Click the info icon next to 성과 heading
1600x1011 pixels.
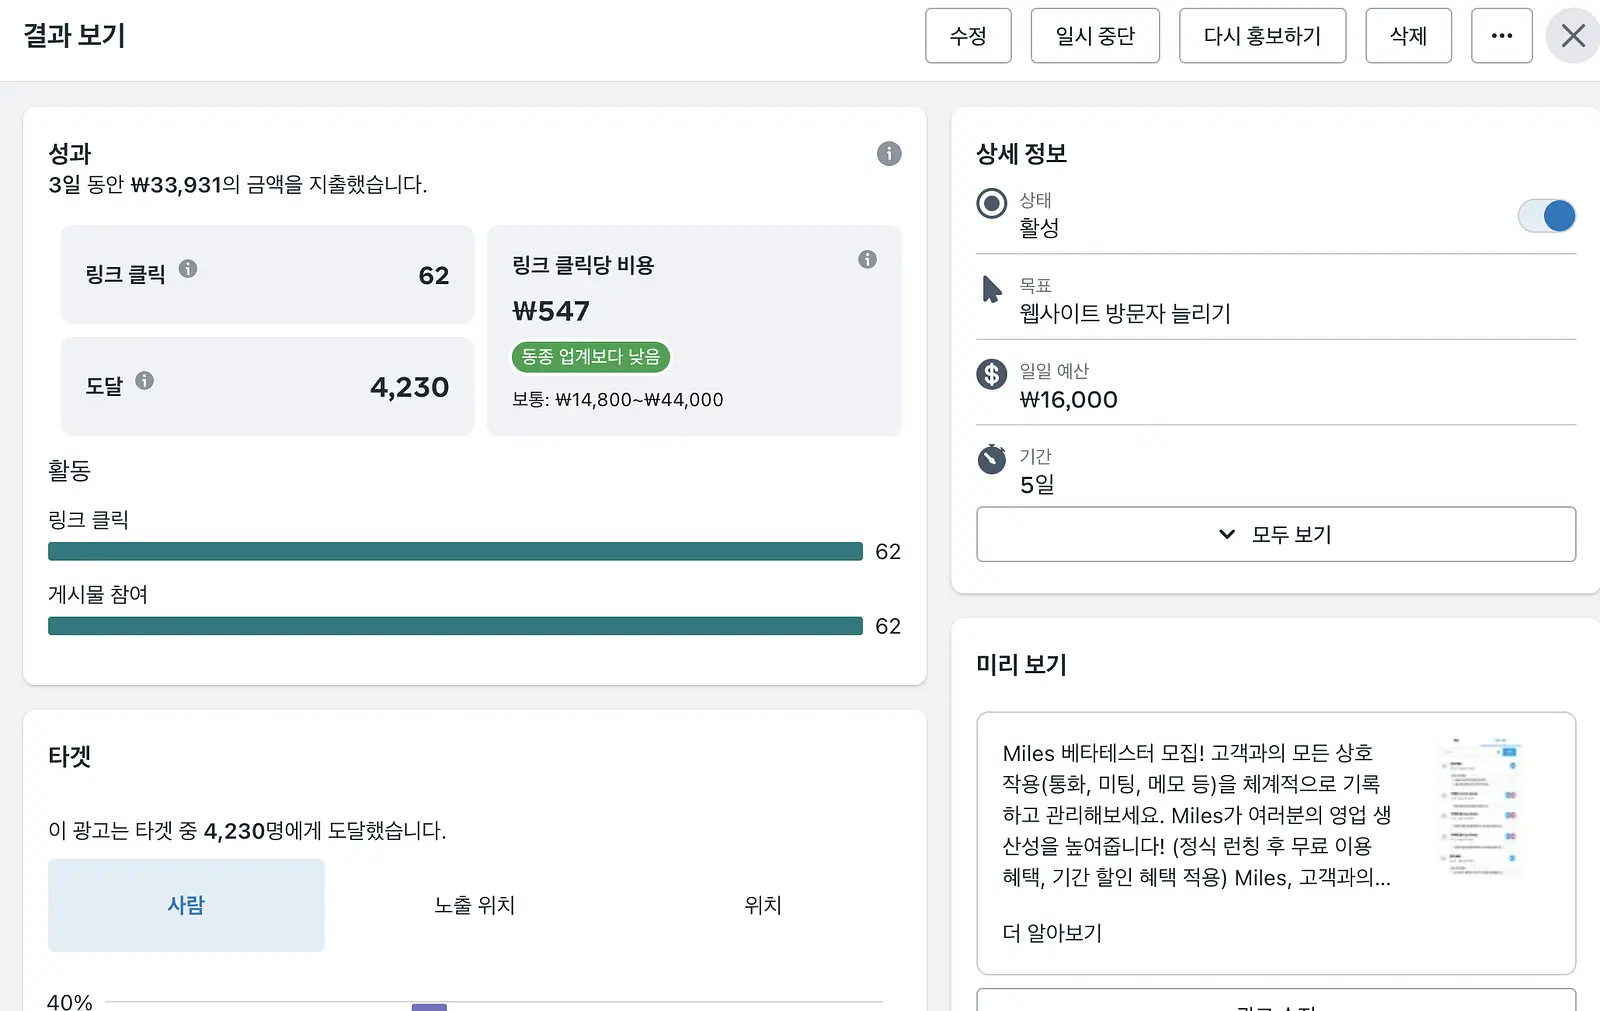[889, 154]
